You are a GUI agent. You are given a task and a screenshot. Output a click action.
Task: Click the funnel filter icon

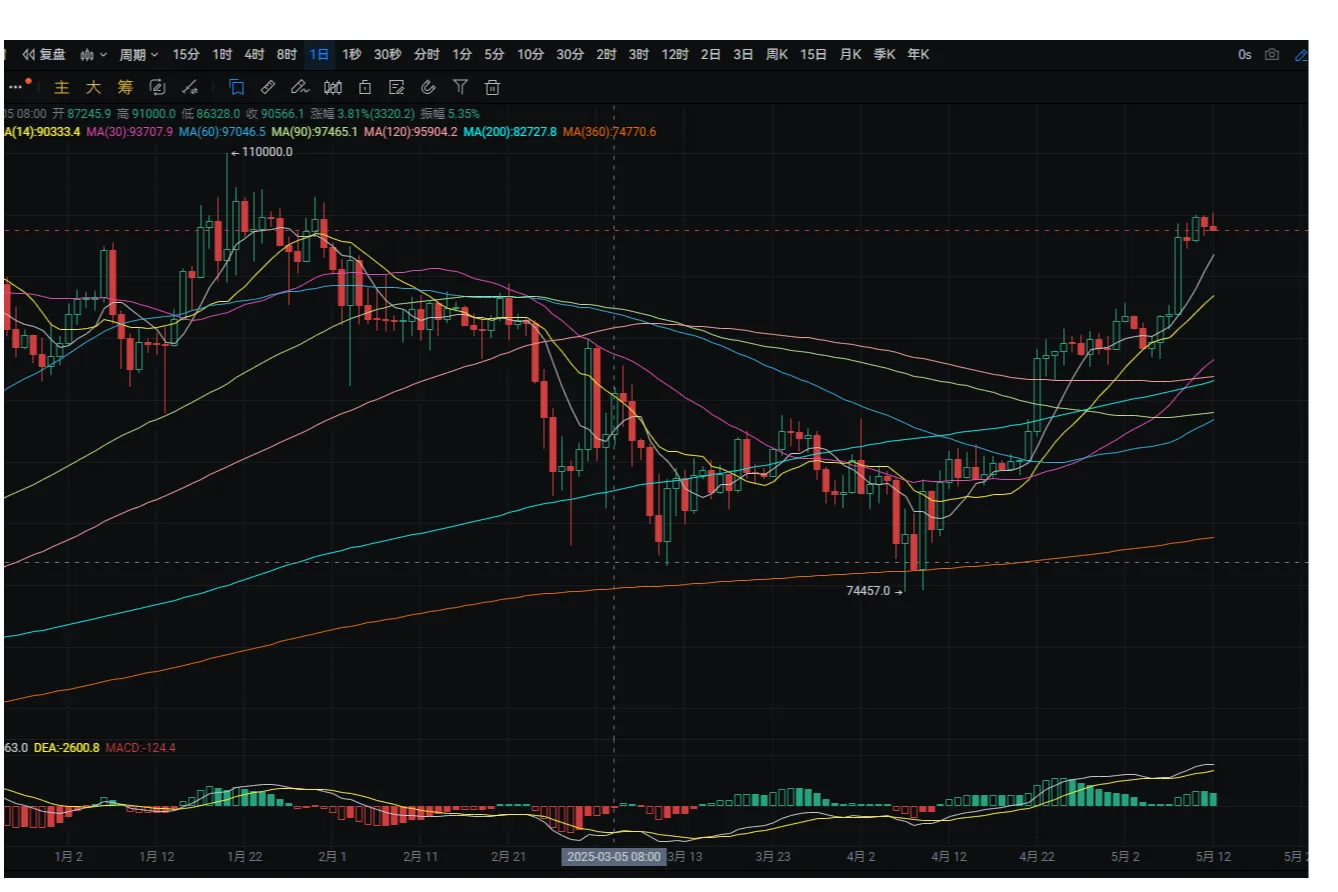coord(460,87)
